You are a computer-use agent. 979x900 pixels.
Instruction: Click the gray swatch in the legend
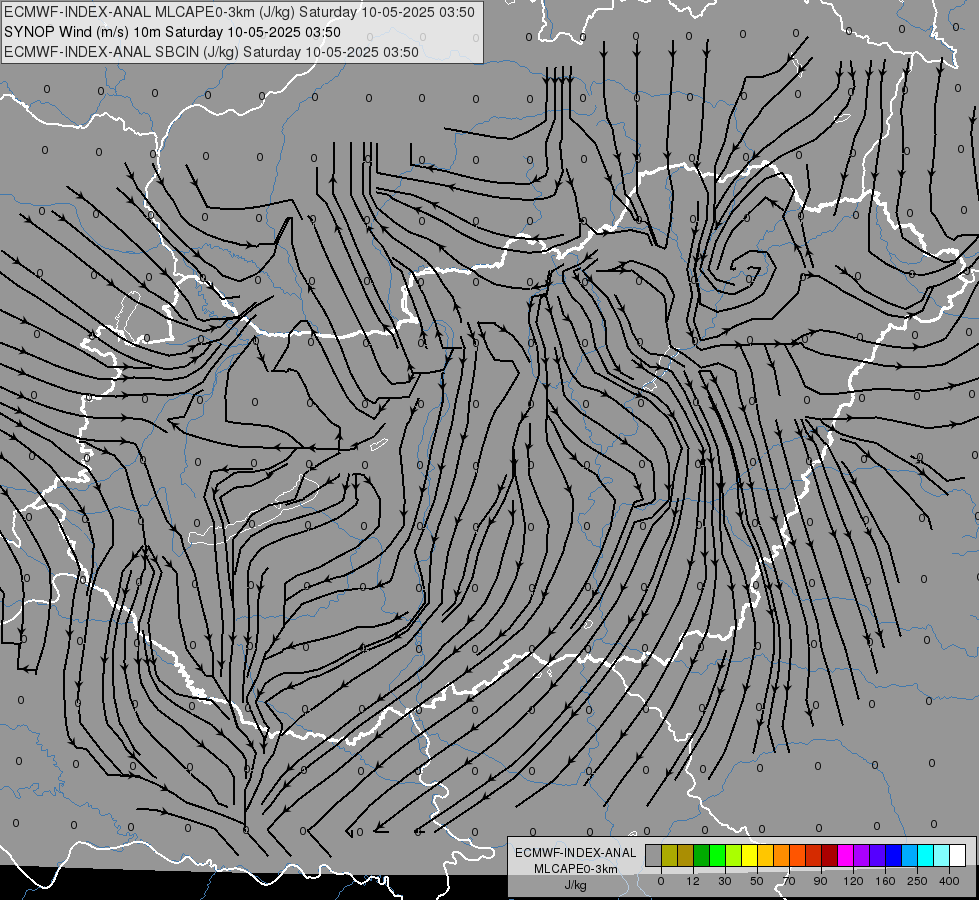pos(654,855)
